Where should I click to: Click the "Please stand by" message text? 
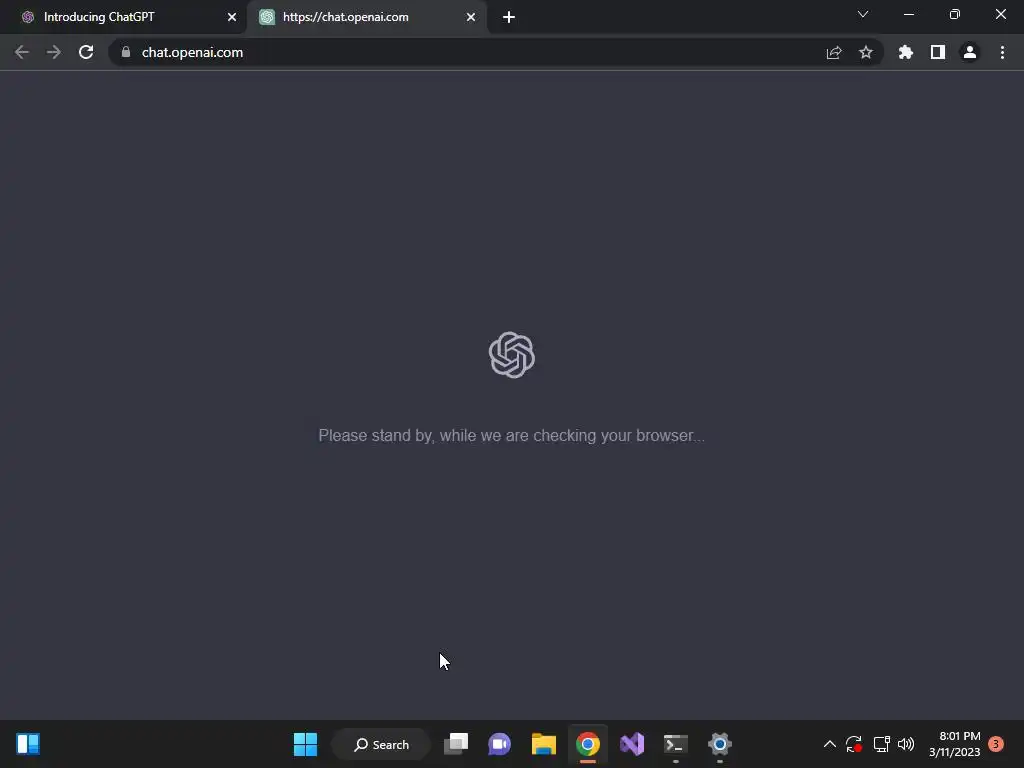(511, 436)
